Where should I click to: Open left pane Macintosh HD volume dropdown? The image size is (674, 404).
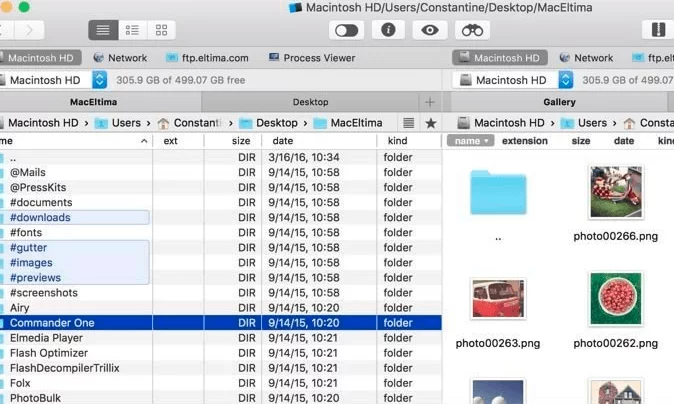click(53, 80)
